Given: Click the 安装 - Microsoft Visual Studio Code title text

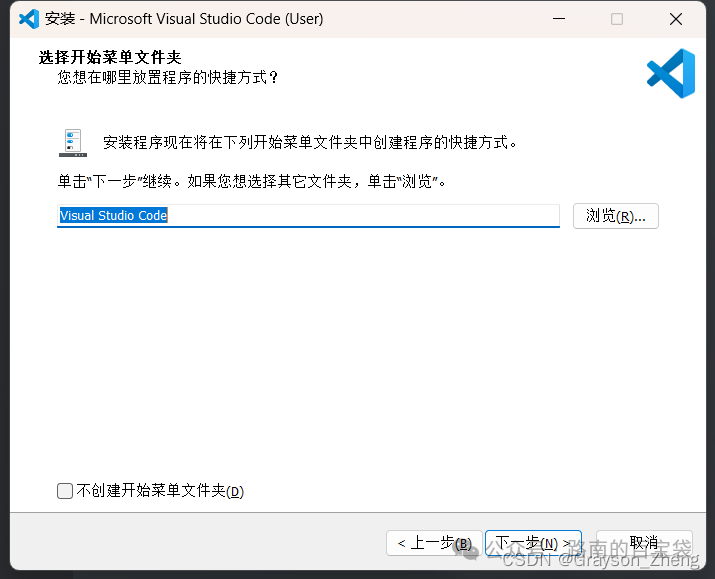Looking at the screenshot, I should pos(184,19).
